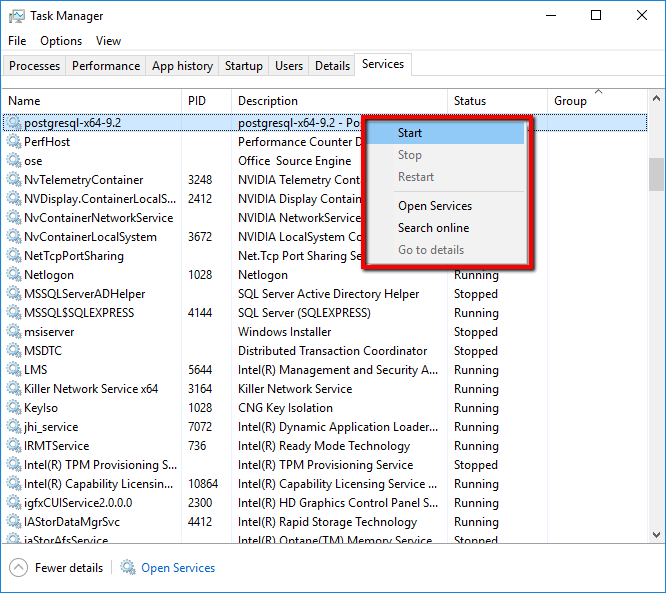The image size is (666, 593).
Task: Click the Open Services gear icon at bottom
Action: 128,568
